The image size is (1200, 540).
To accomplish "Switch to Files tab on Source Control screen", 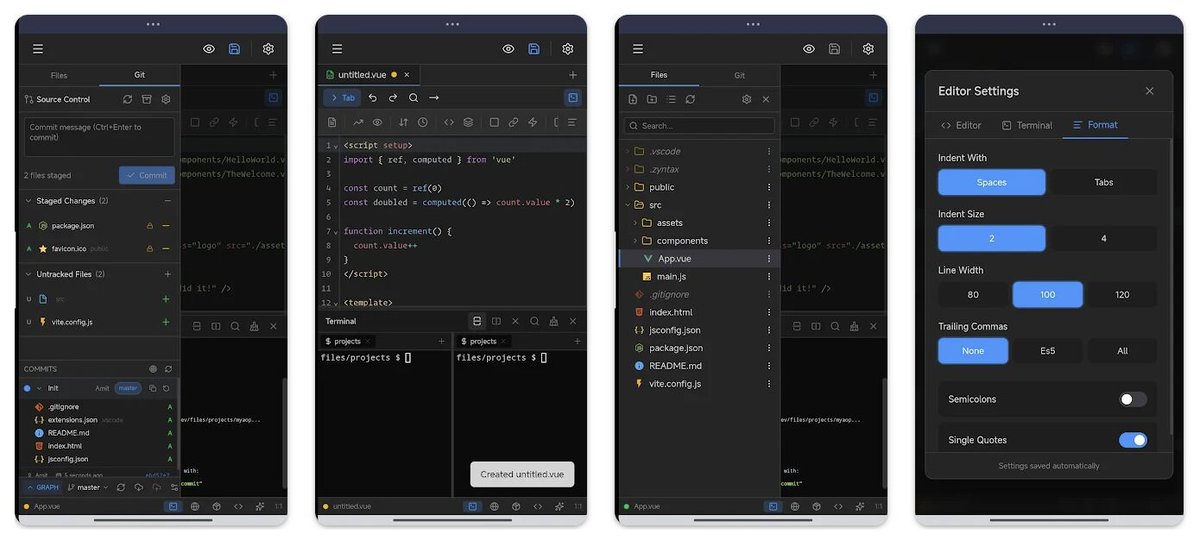I will point(59,75).
